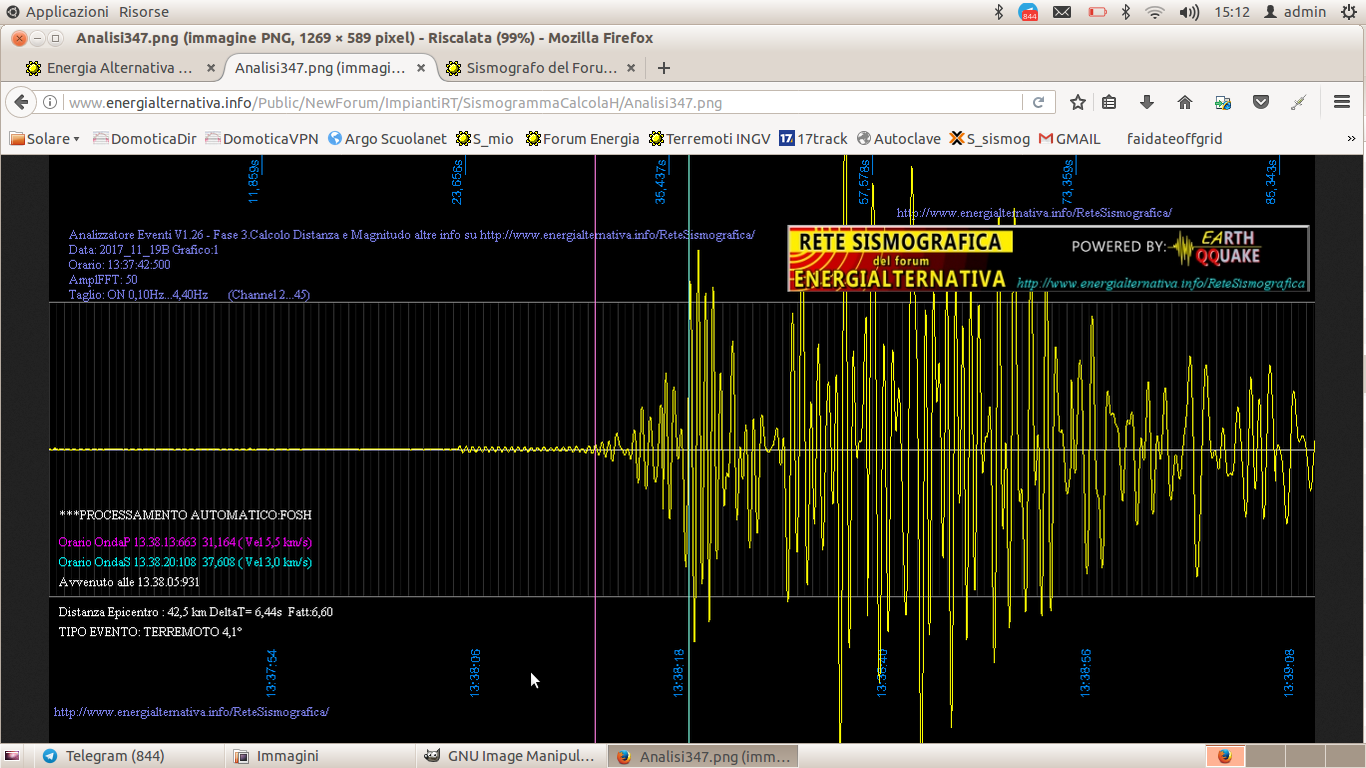1366x768 pixels.
Task: Show bookmarks list icon in toolbar
Action: point(1109,102)
